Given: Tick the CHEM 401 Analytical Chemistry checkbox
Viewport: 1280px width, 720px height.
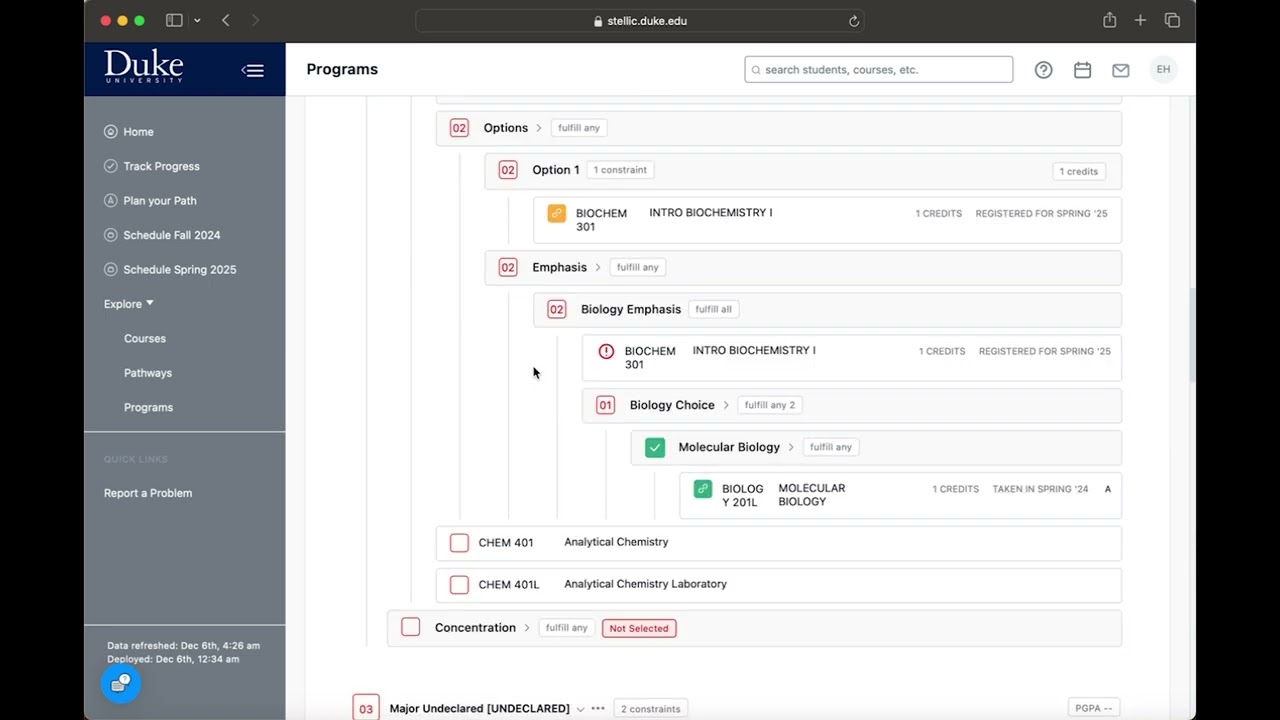Looking at the screenshot, I should (x=459, y=543).
